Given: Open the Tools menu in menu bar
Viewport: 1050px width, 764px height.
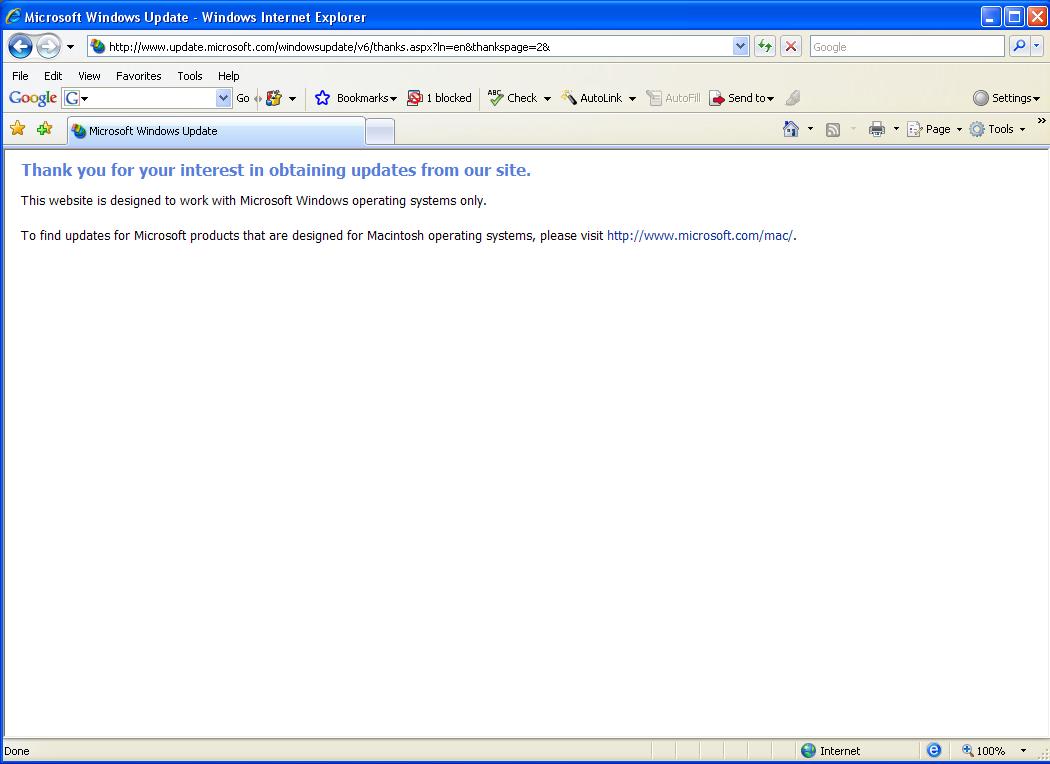Looking at the screenshot, I should tap(190, 76).
